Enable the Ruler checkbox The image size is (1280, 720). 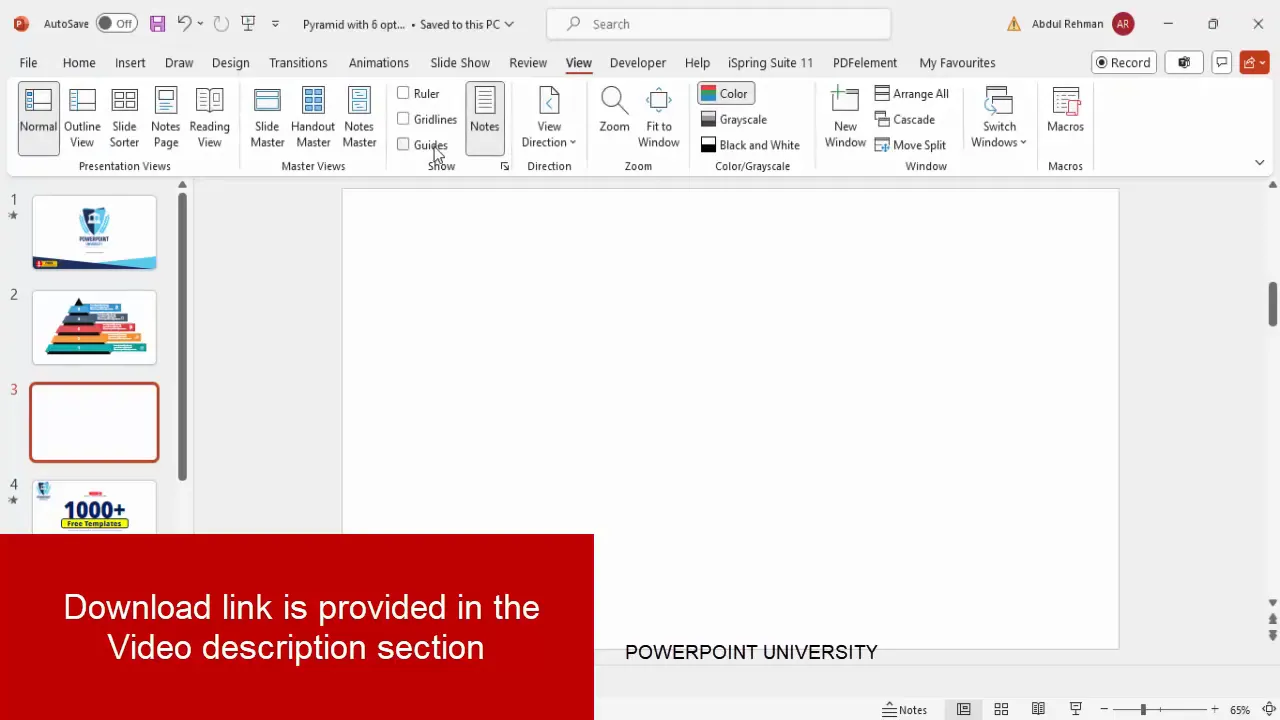pyautogui.click(x=403, y=93)
